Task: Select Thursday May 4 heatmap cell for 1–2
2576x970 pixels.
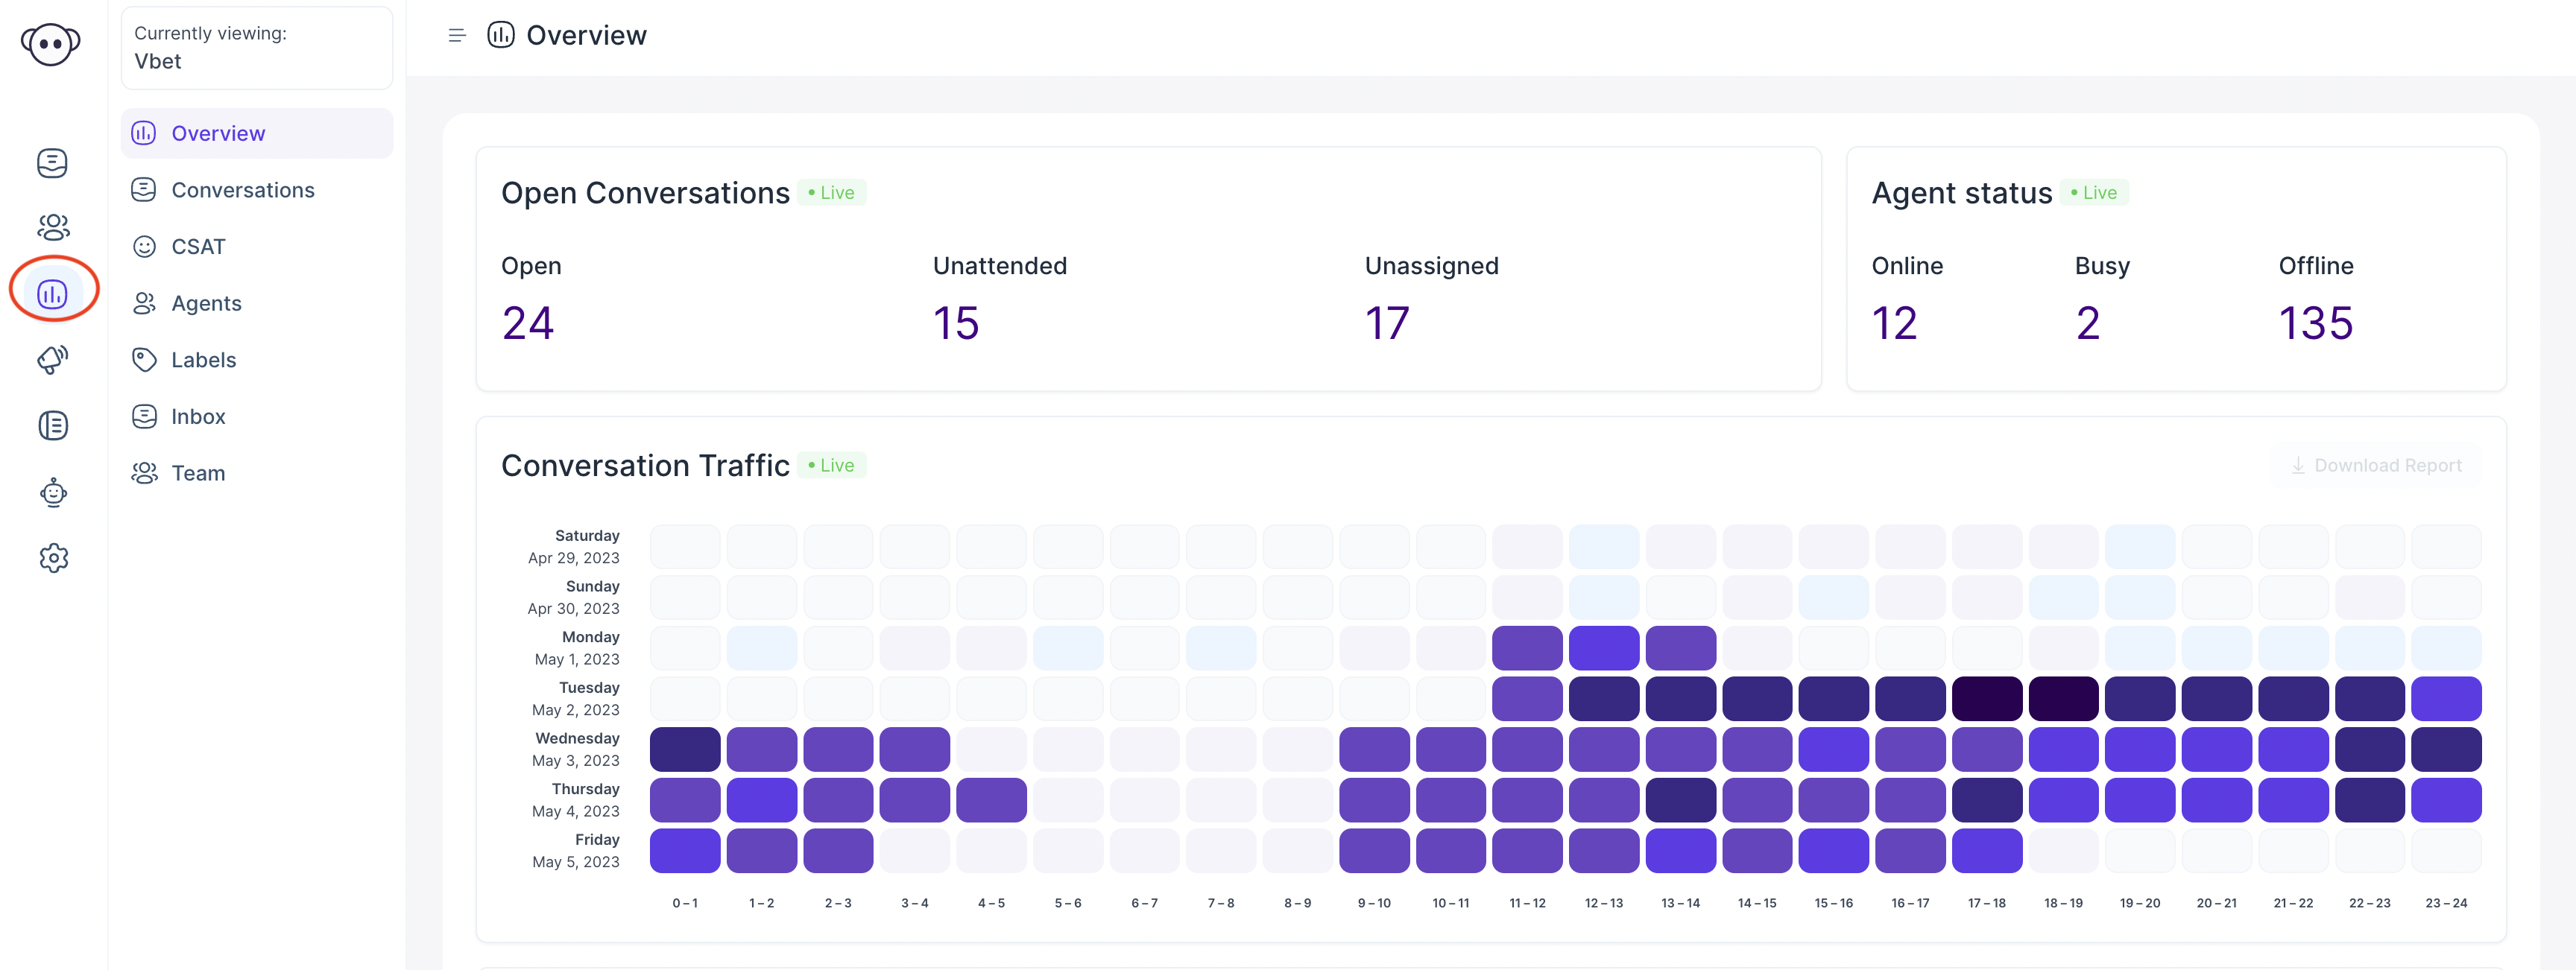Action: pyautogui.click(x=762, y=800)
